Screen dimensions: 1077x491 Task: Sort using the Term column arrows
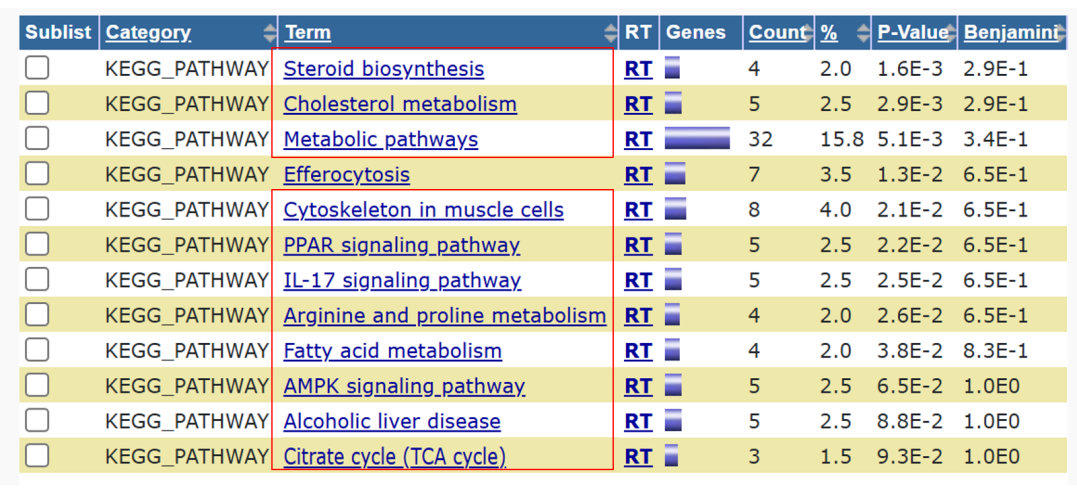(610, 32)
